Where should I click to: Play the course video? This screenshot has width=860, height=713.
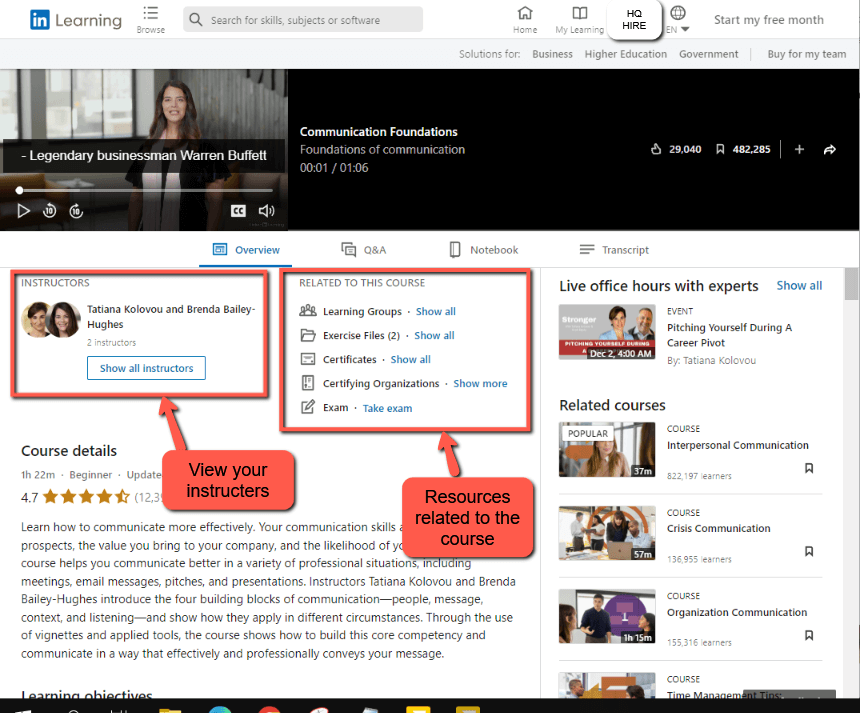coord(24,211)
